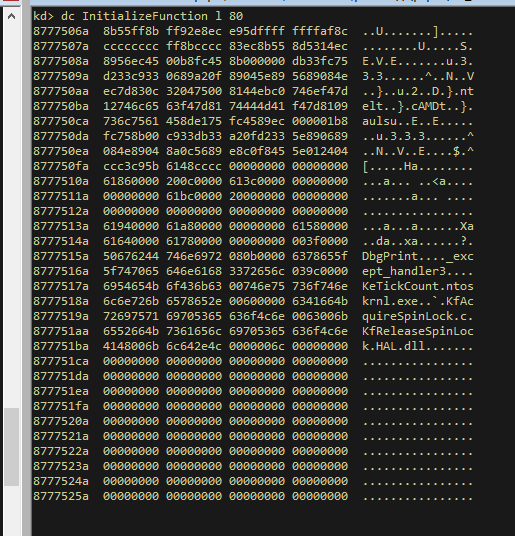515x536 pixels.
Task: Click hex value 4148006b
Action: click(131, 347)
